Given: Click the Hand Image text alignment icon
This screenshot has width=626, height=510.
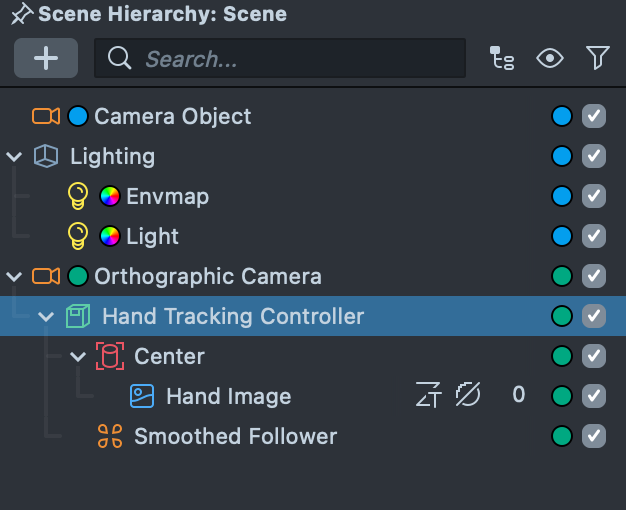Looking at the screenshot, I should pos(428,395).
